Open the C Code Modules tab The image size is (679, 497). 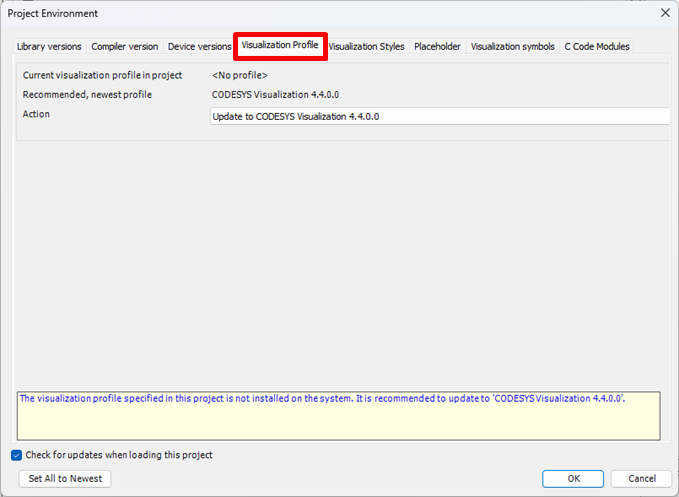pos(597,46)
